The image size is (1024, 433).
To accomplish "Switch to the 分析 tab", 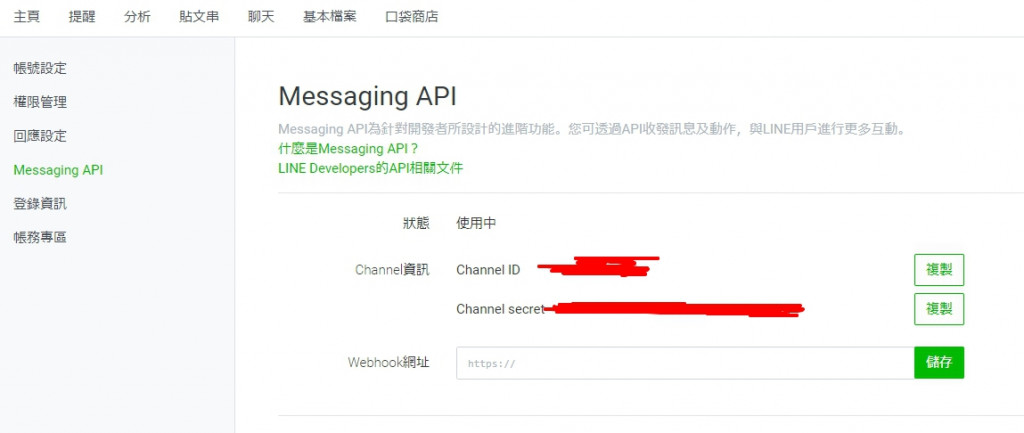I will [x=137, y=17].
